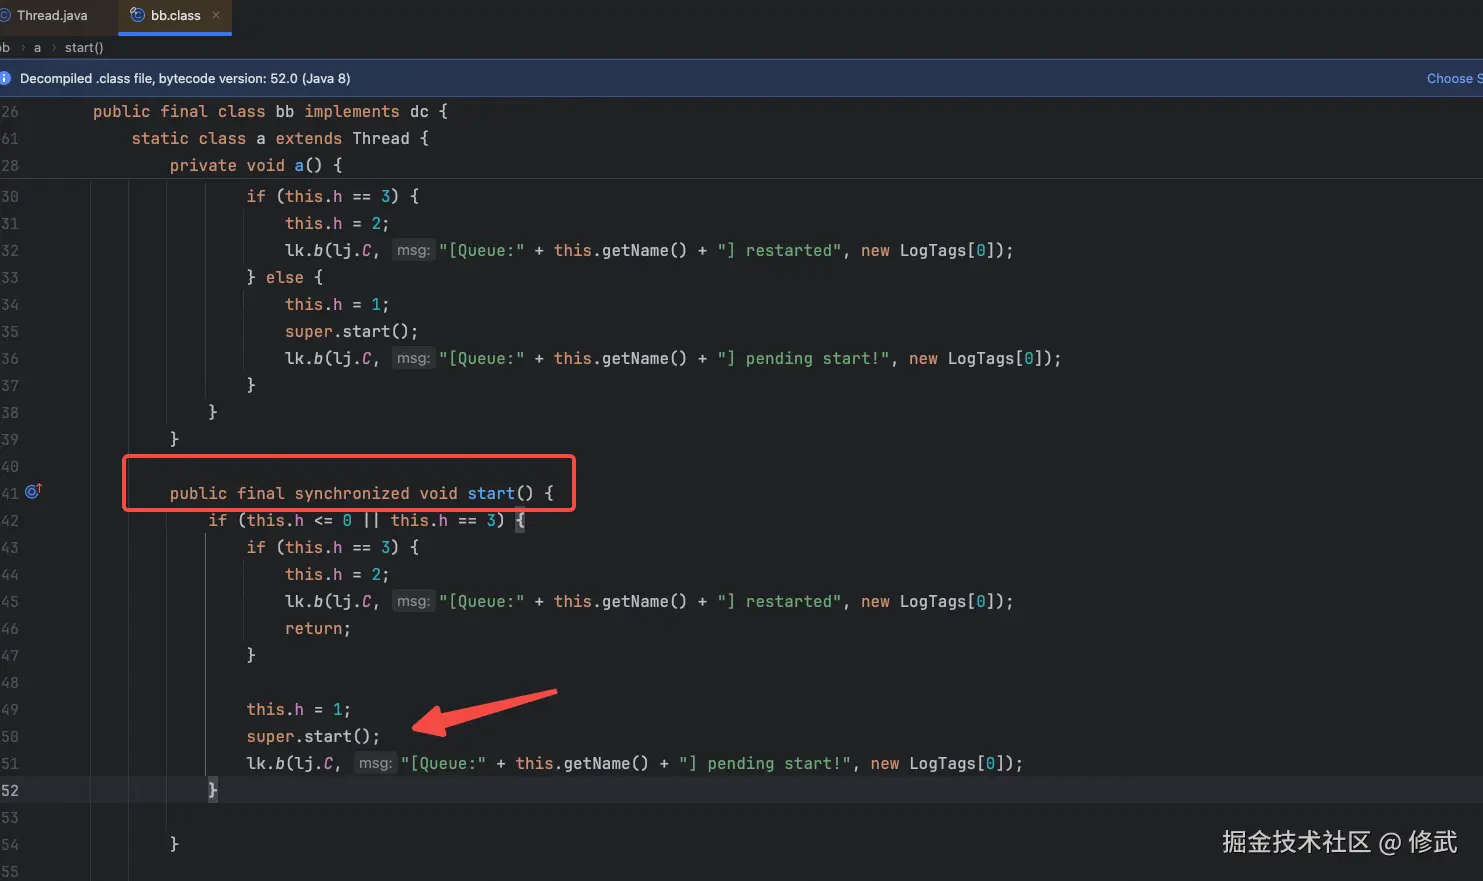Switch to the Thread.java editor tab

(x=50, y=15)
